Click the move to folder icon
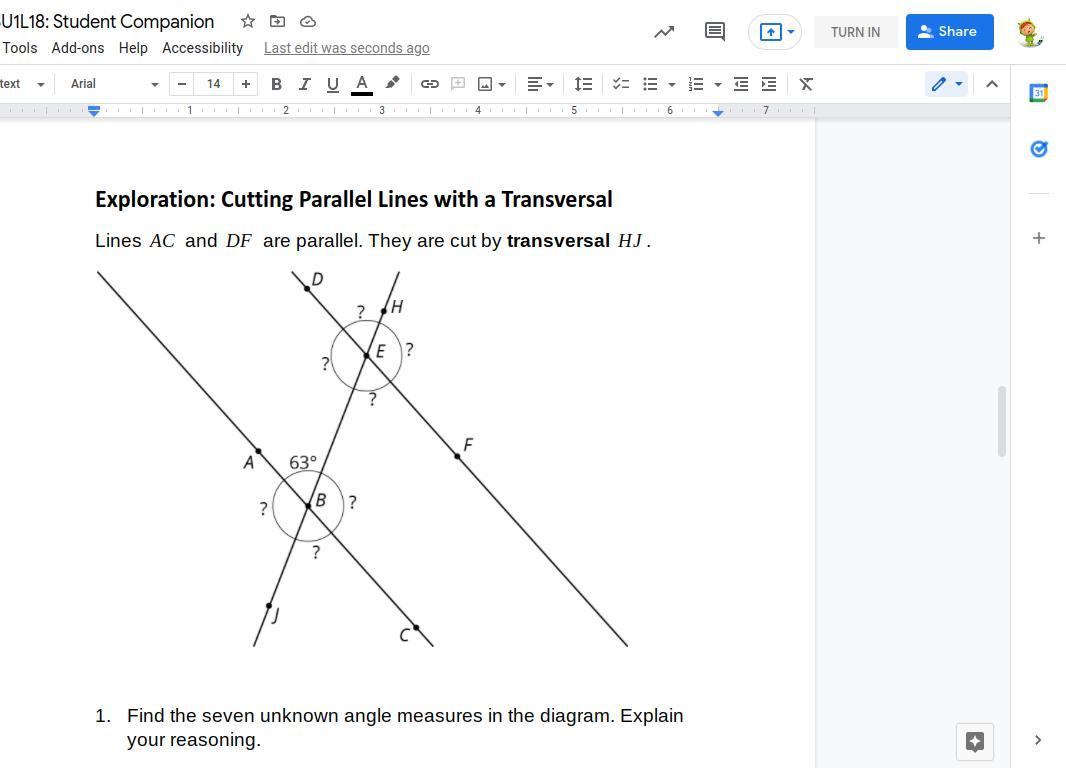1066x768 pixels. pyautogui.click(x=278, y=21)
